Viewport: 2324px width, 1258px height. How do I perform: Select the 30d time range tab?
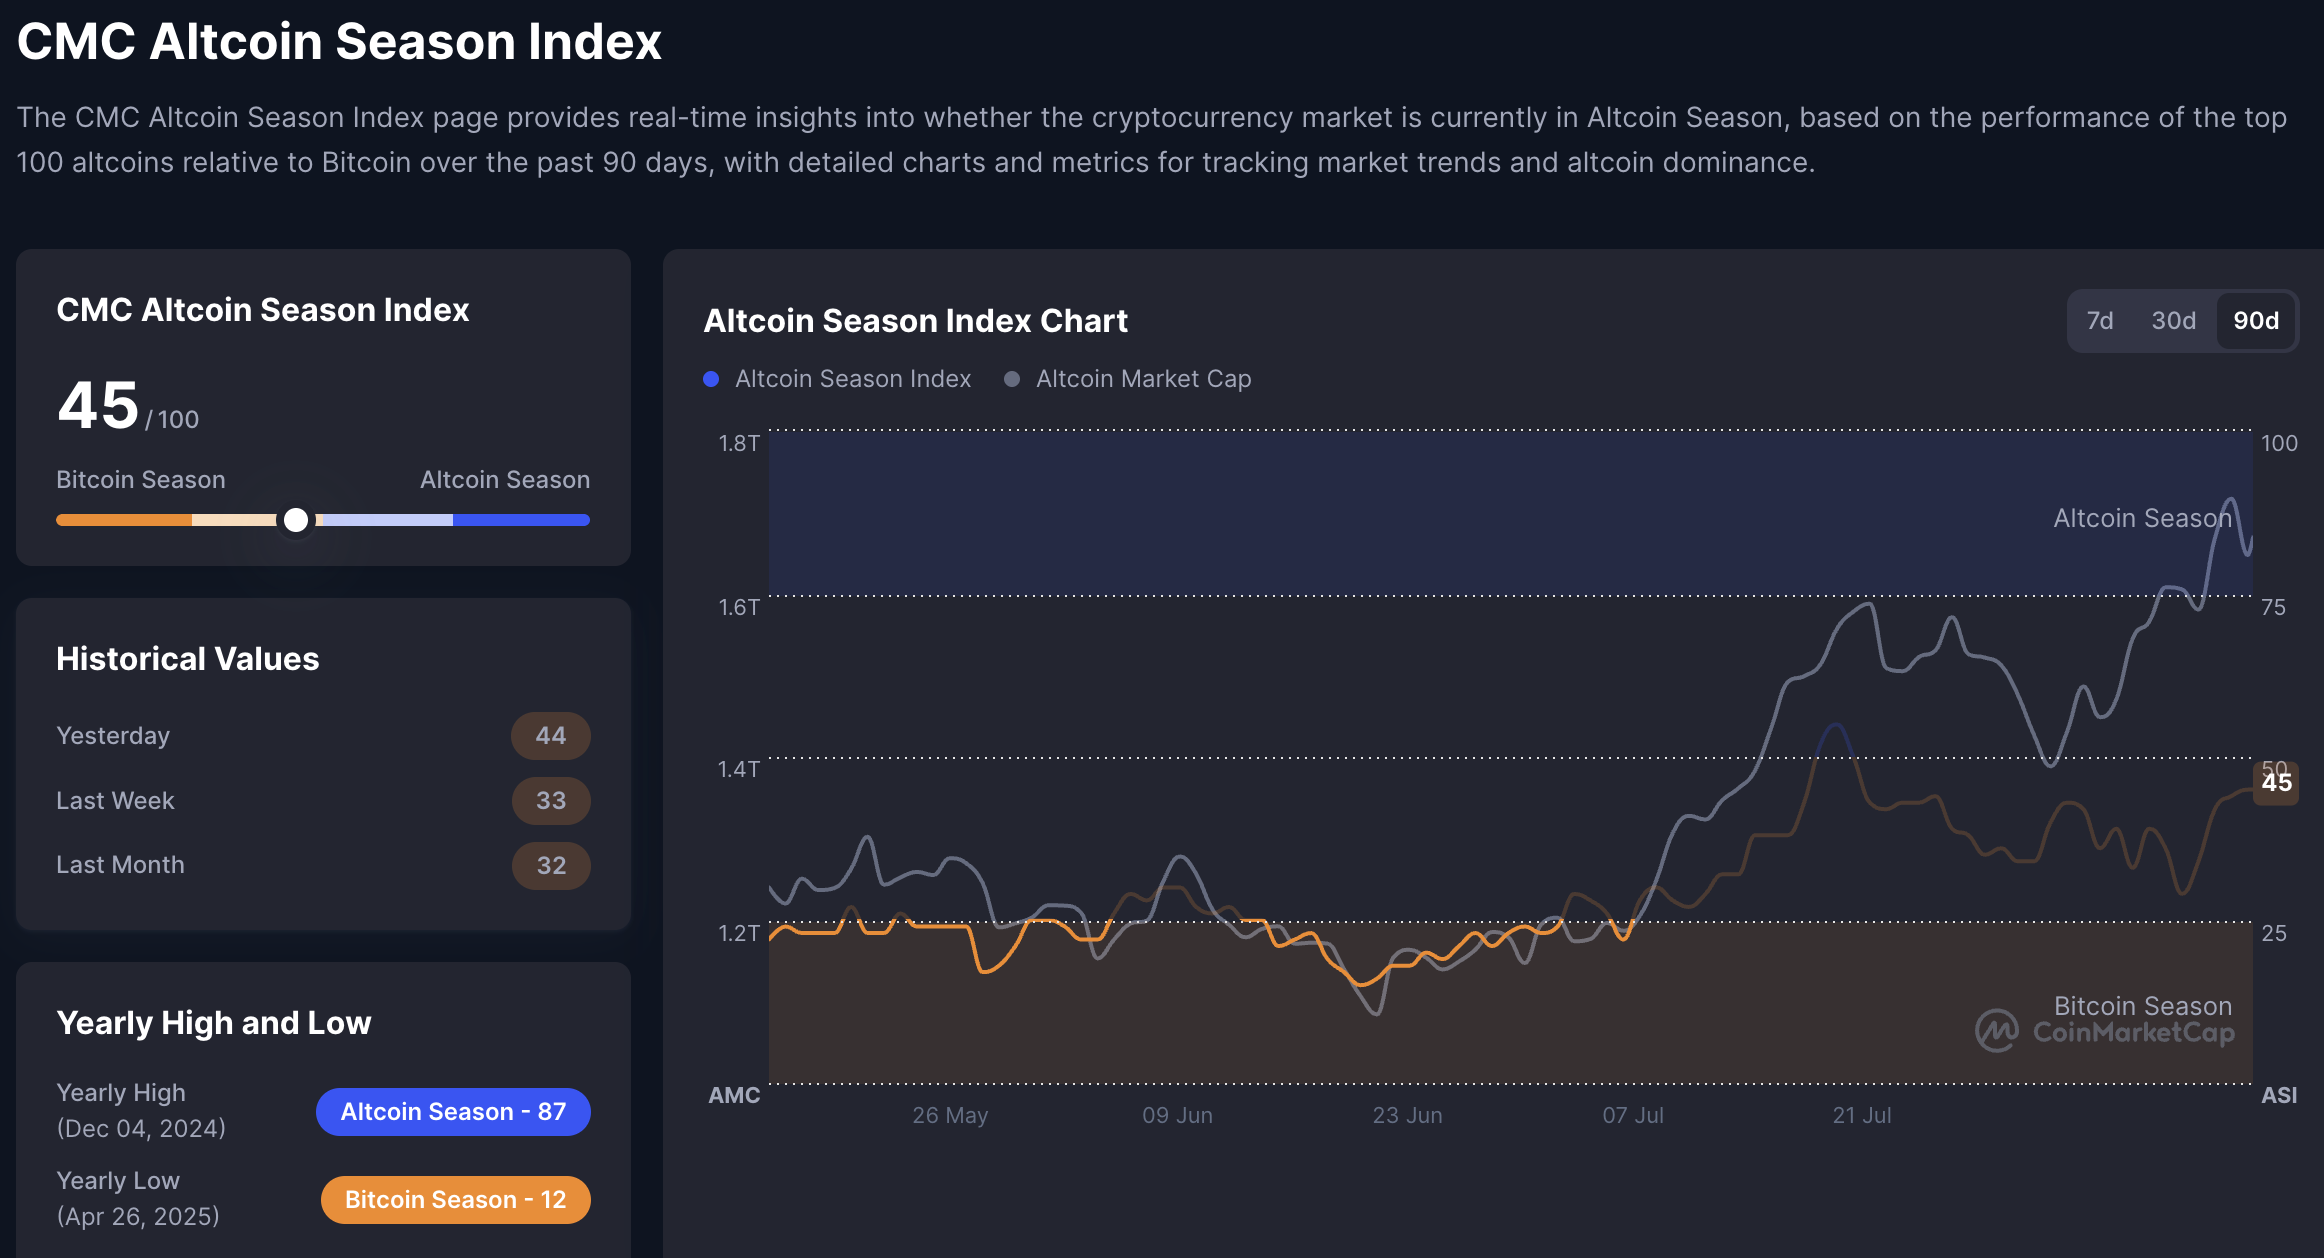2173,321
